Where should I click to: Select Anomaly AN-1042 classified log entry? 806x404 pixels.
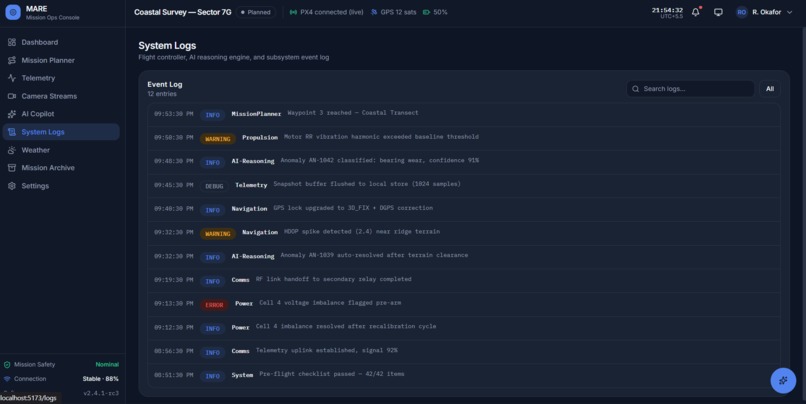[x=464, y=161]
